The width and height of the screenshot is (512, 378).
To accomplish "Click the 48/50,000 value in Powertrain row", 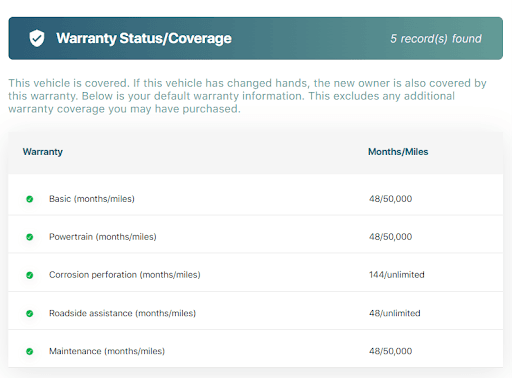I will (390, 237).
